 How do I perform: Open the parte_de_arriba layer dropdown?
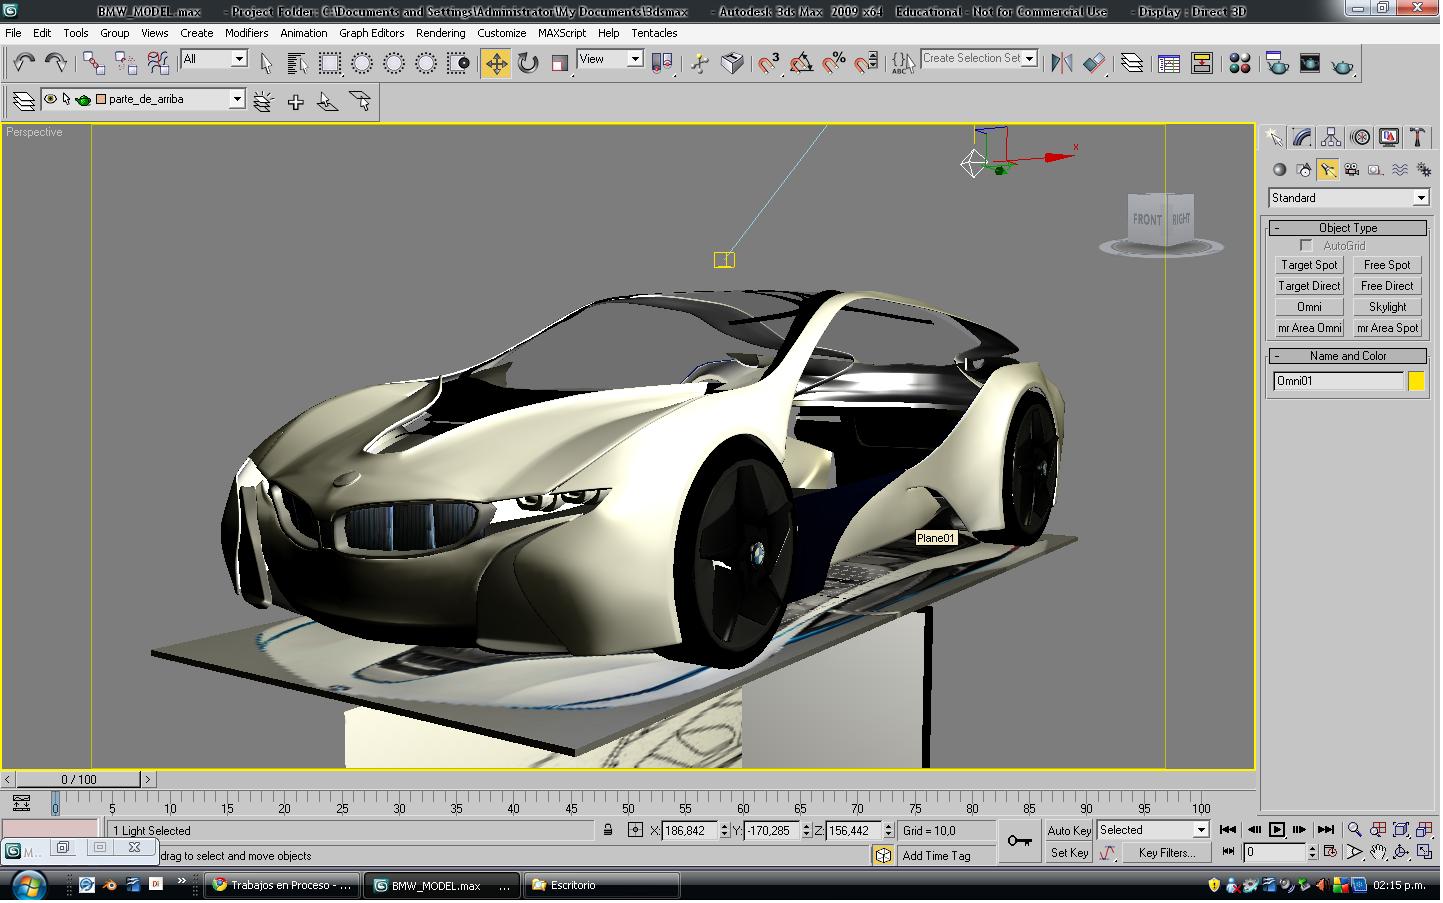237,100
